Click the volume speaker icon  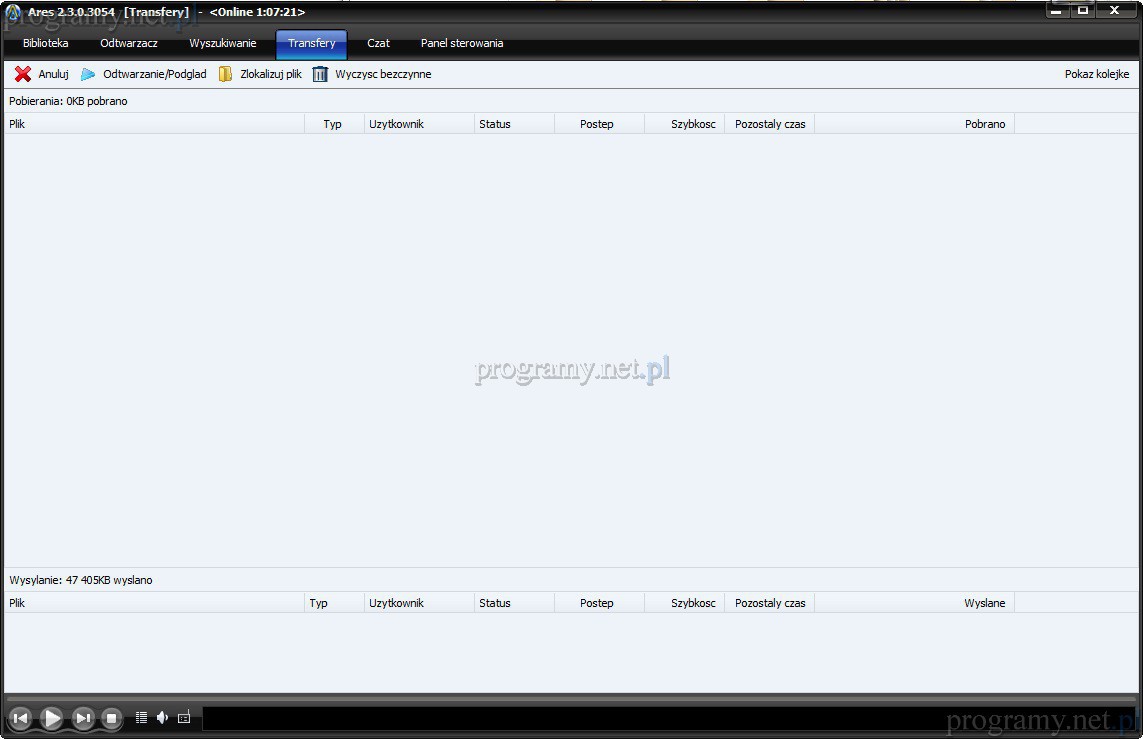pyautogui.click(x=162, y=718)
